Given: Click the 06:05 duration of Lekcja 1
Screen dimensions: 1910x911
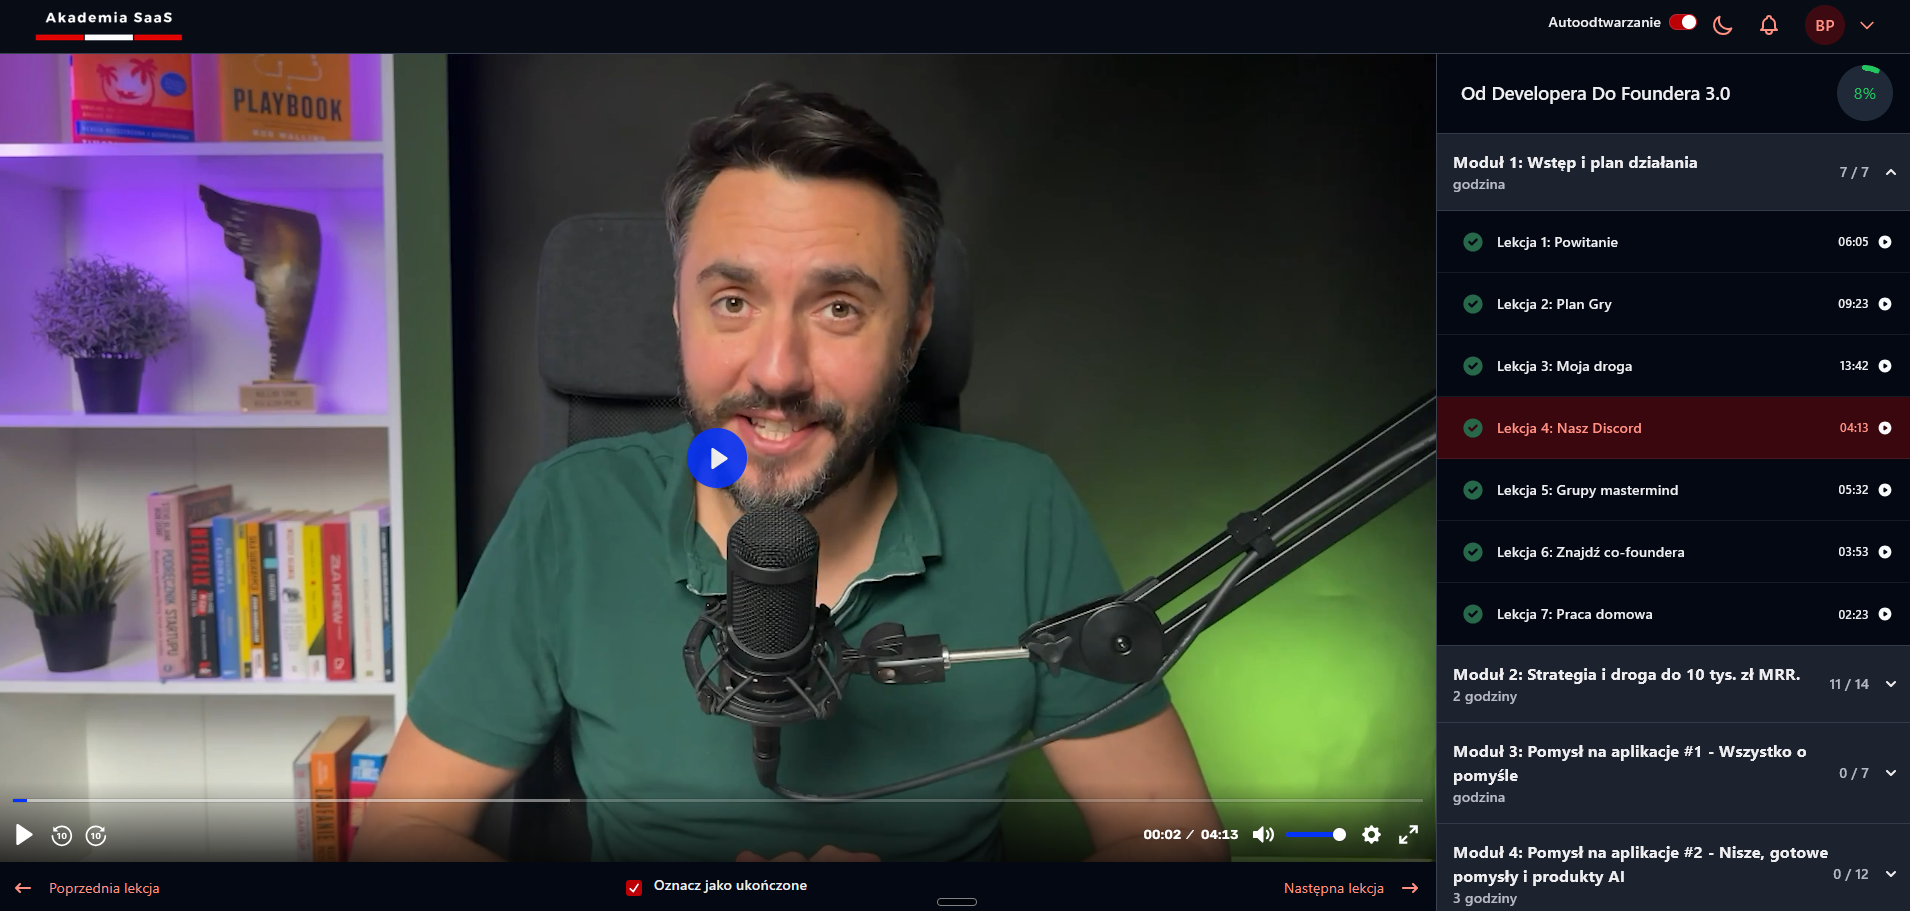Looking at the screenshot, I should click(1853, 242).
